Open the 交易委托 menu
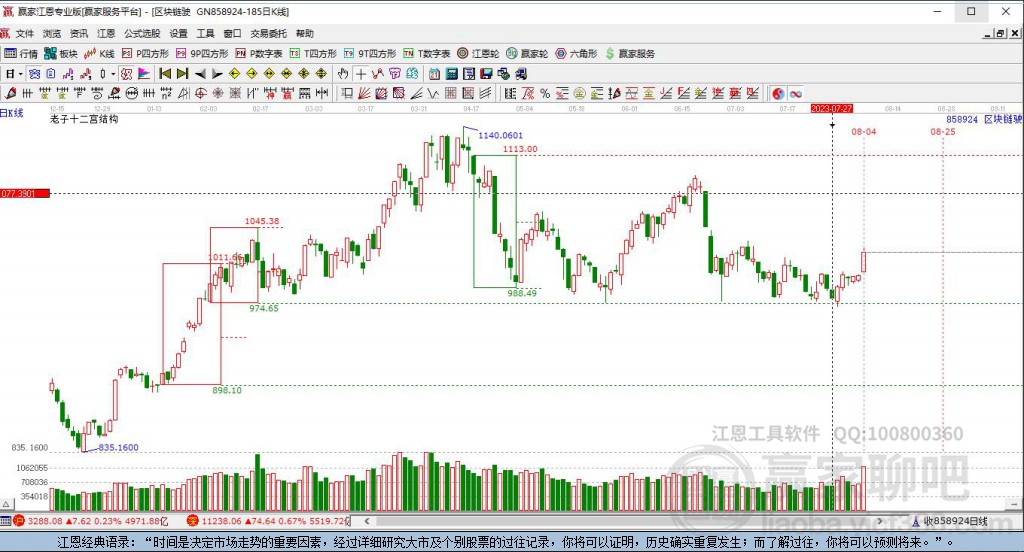This screenshot has width=1024, height=552. pos(268,33)
